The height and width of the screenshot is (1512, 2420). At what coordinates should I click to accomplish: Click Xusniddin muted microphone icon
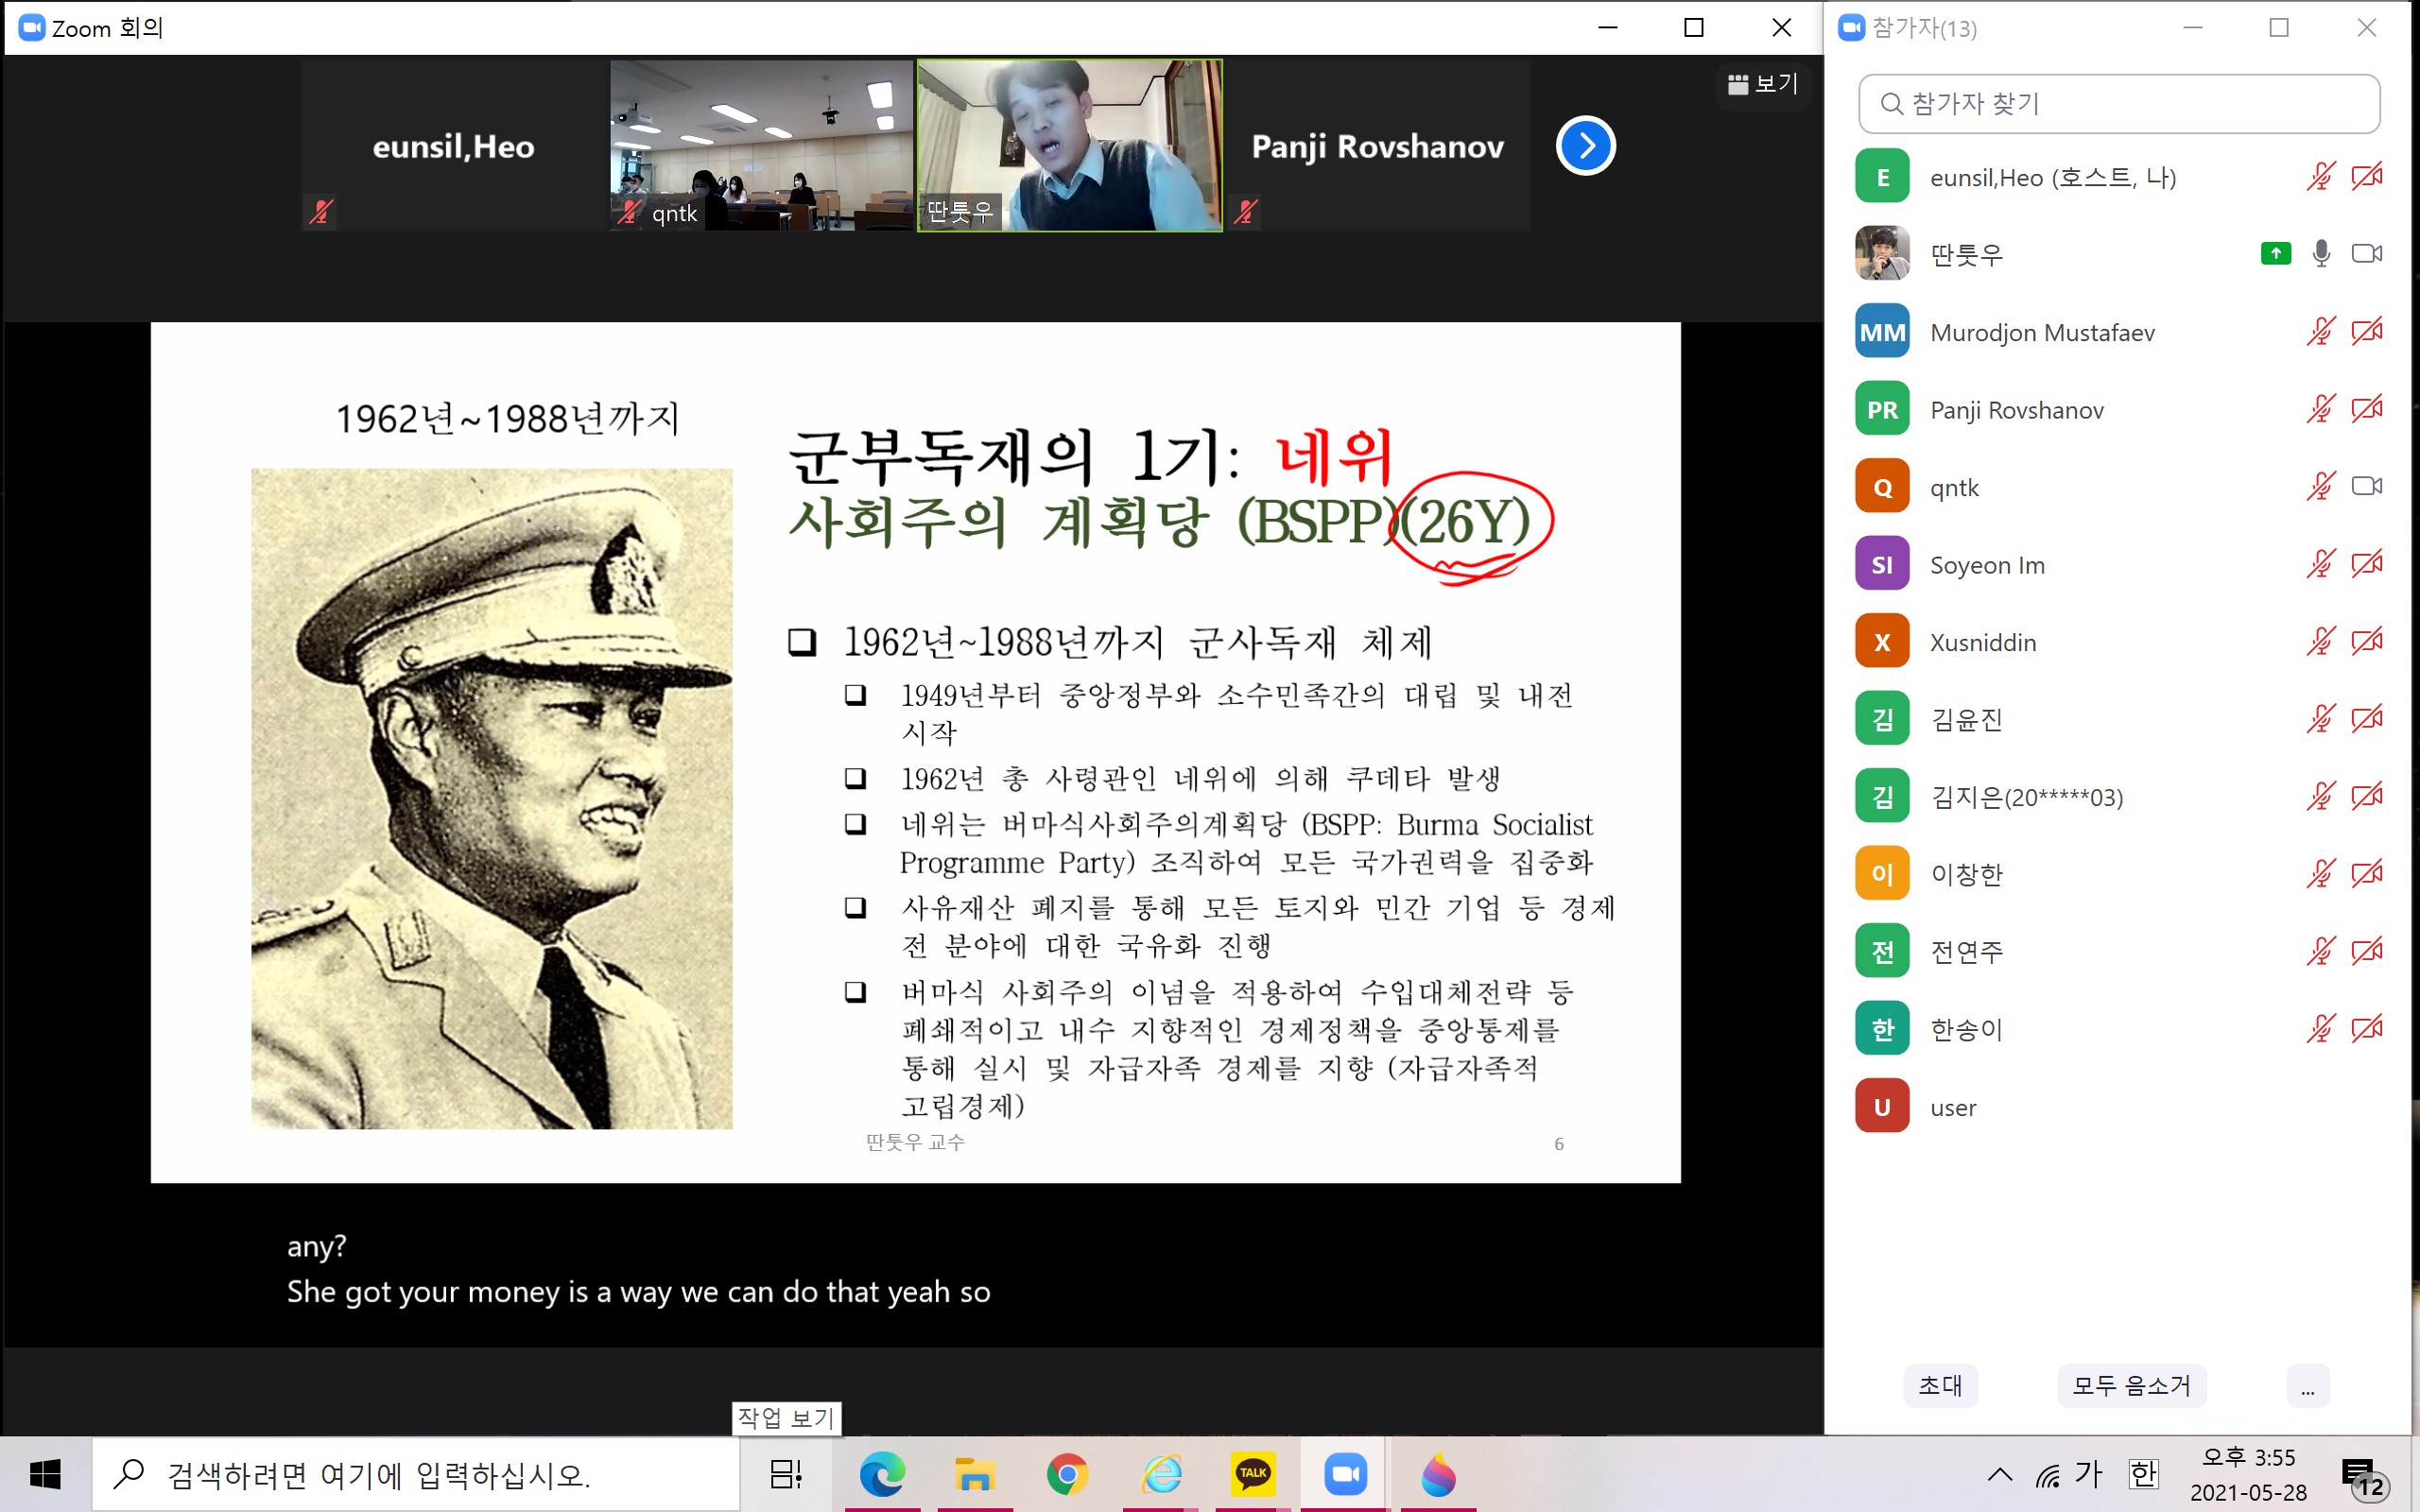tap(2320, 641)
